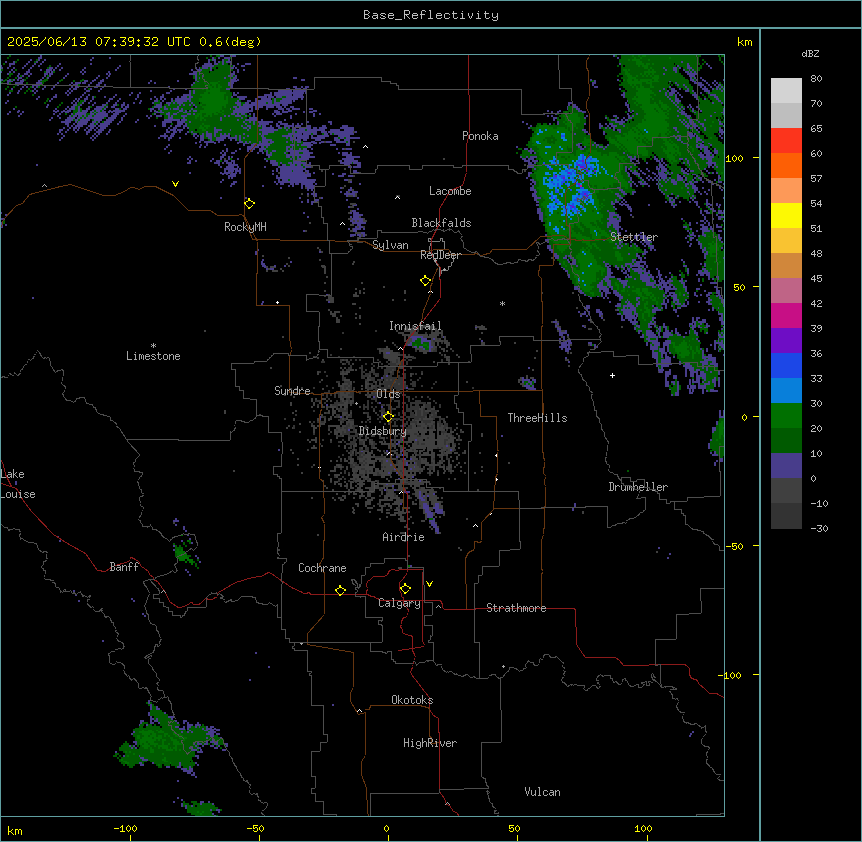Select the orange swatch in dBZ legend
Image resolution: width=862 pixels, height=842 pixels.
pos(786,165)
